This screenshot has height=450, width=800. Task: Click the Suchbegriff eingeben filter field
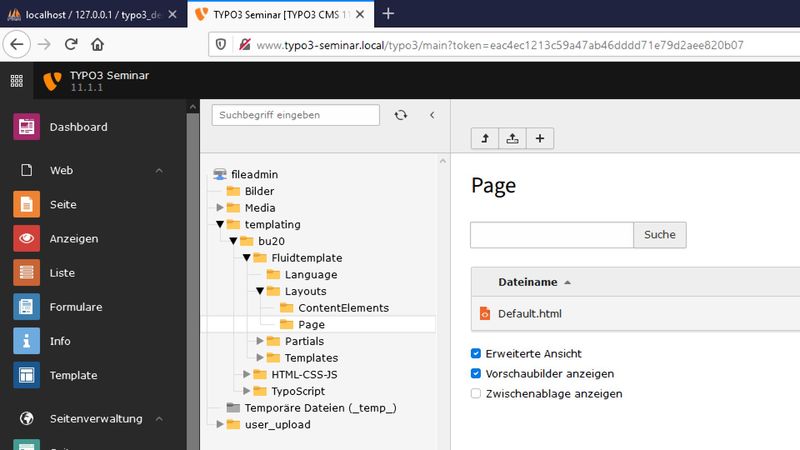295,115
